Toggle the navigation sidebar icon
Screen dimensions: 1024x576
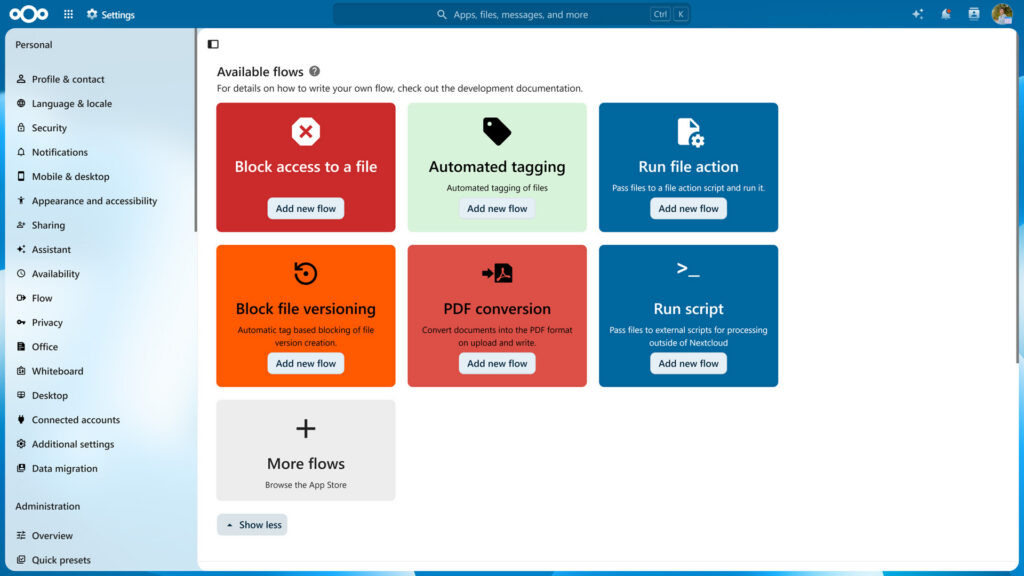click(213, 44)
